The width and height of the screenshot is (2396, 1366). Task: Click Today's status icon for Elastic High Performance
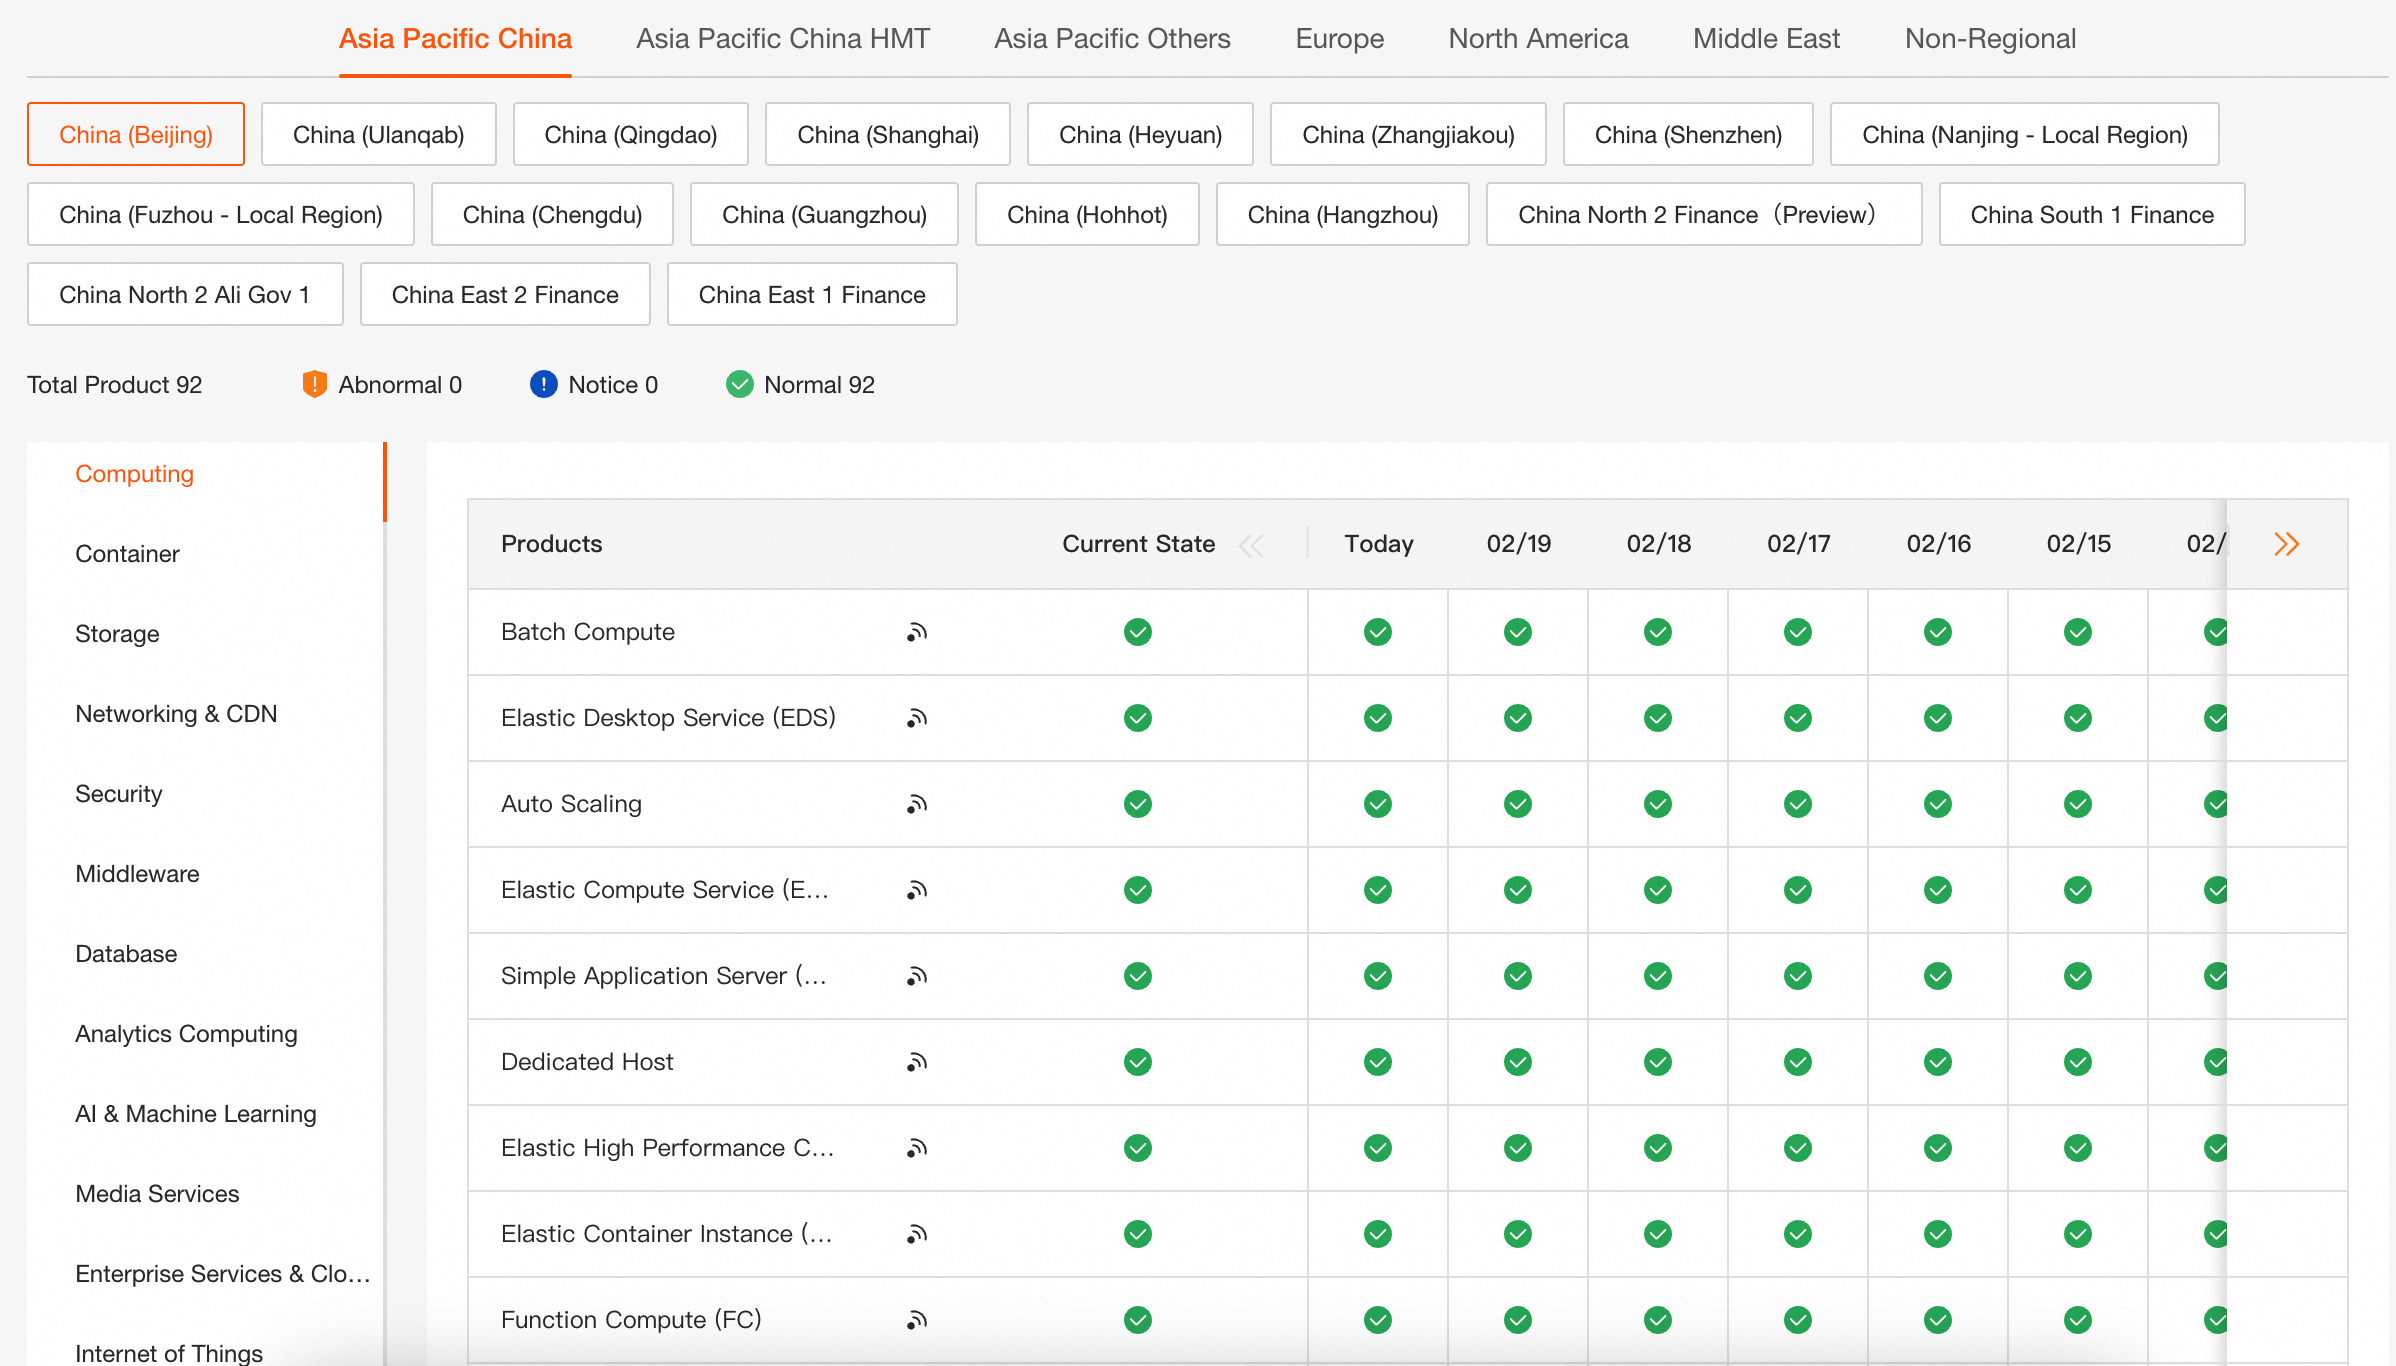click(x=1378, y=1148)
